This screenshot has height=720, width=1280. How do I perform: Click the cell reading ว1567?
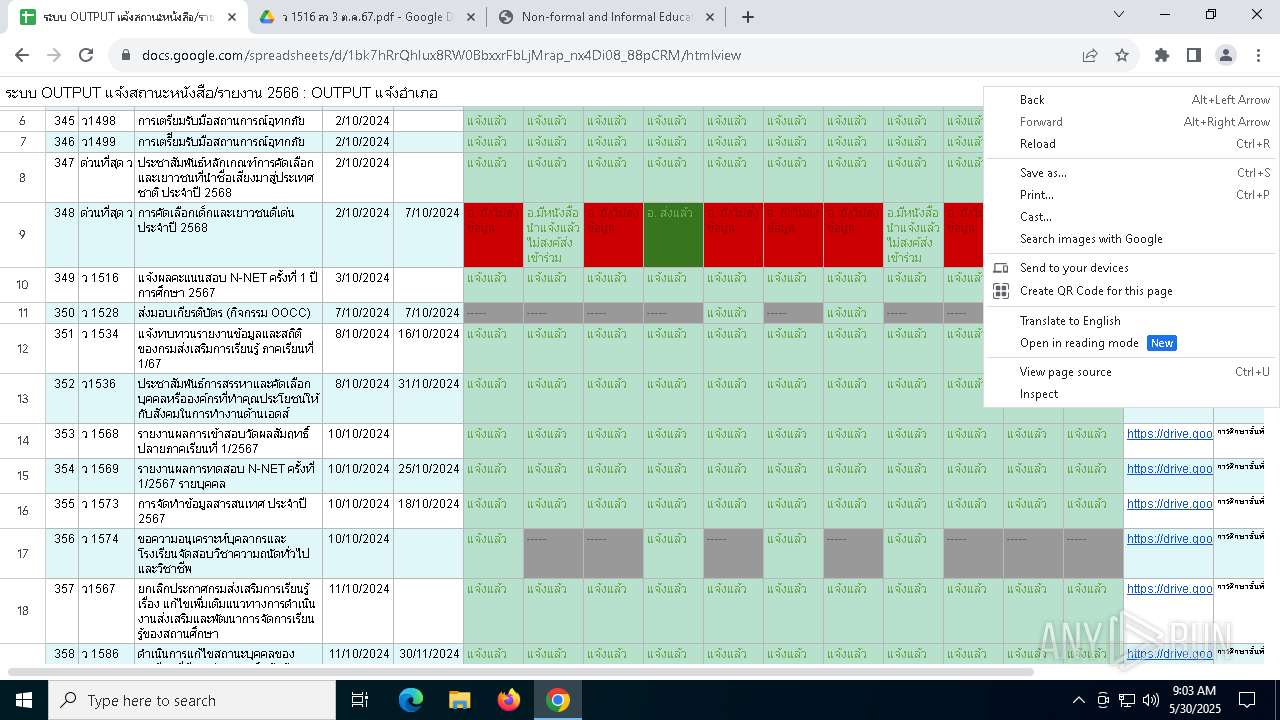[106, 610]
